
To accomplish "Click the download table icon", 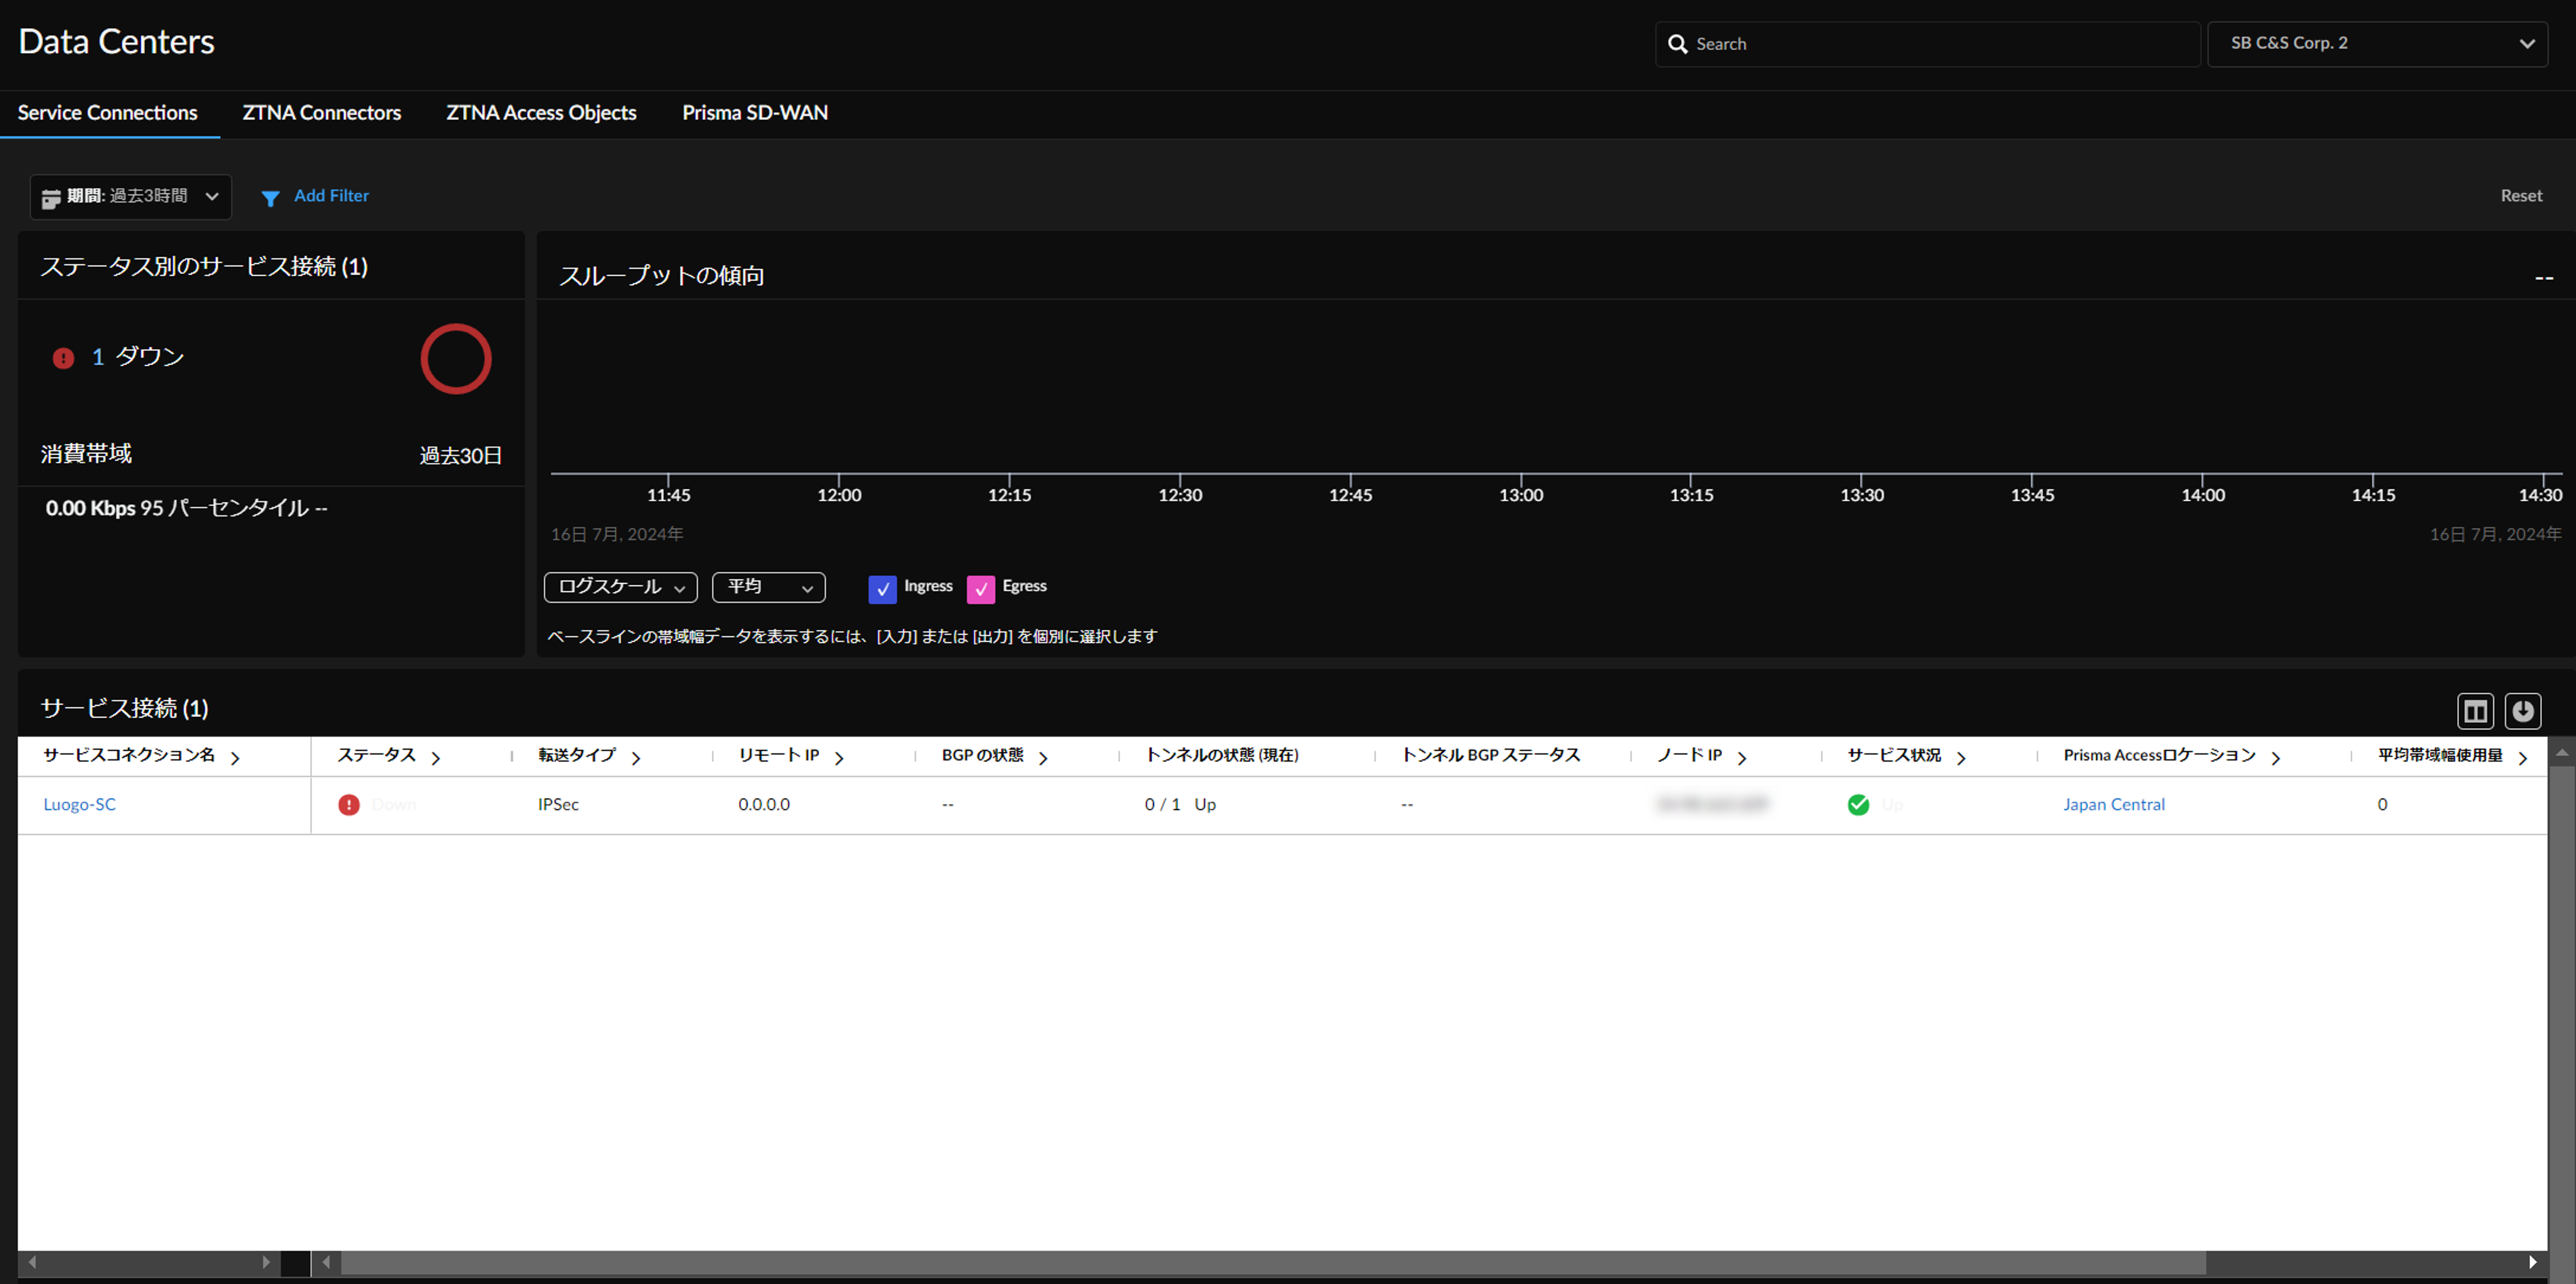I will 2522,711.
